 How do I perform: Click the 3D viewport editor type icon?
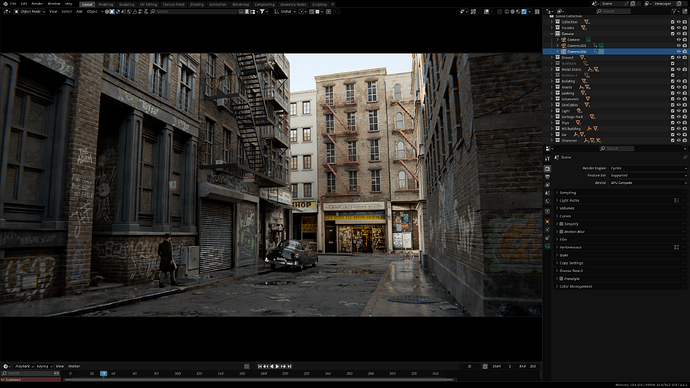(x=7, y=11)
